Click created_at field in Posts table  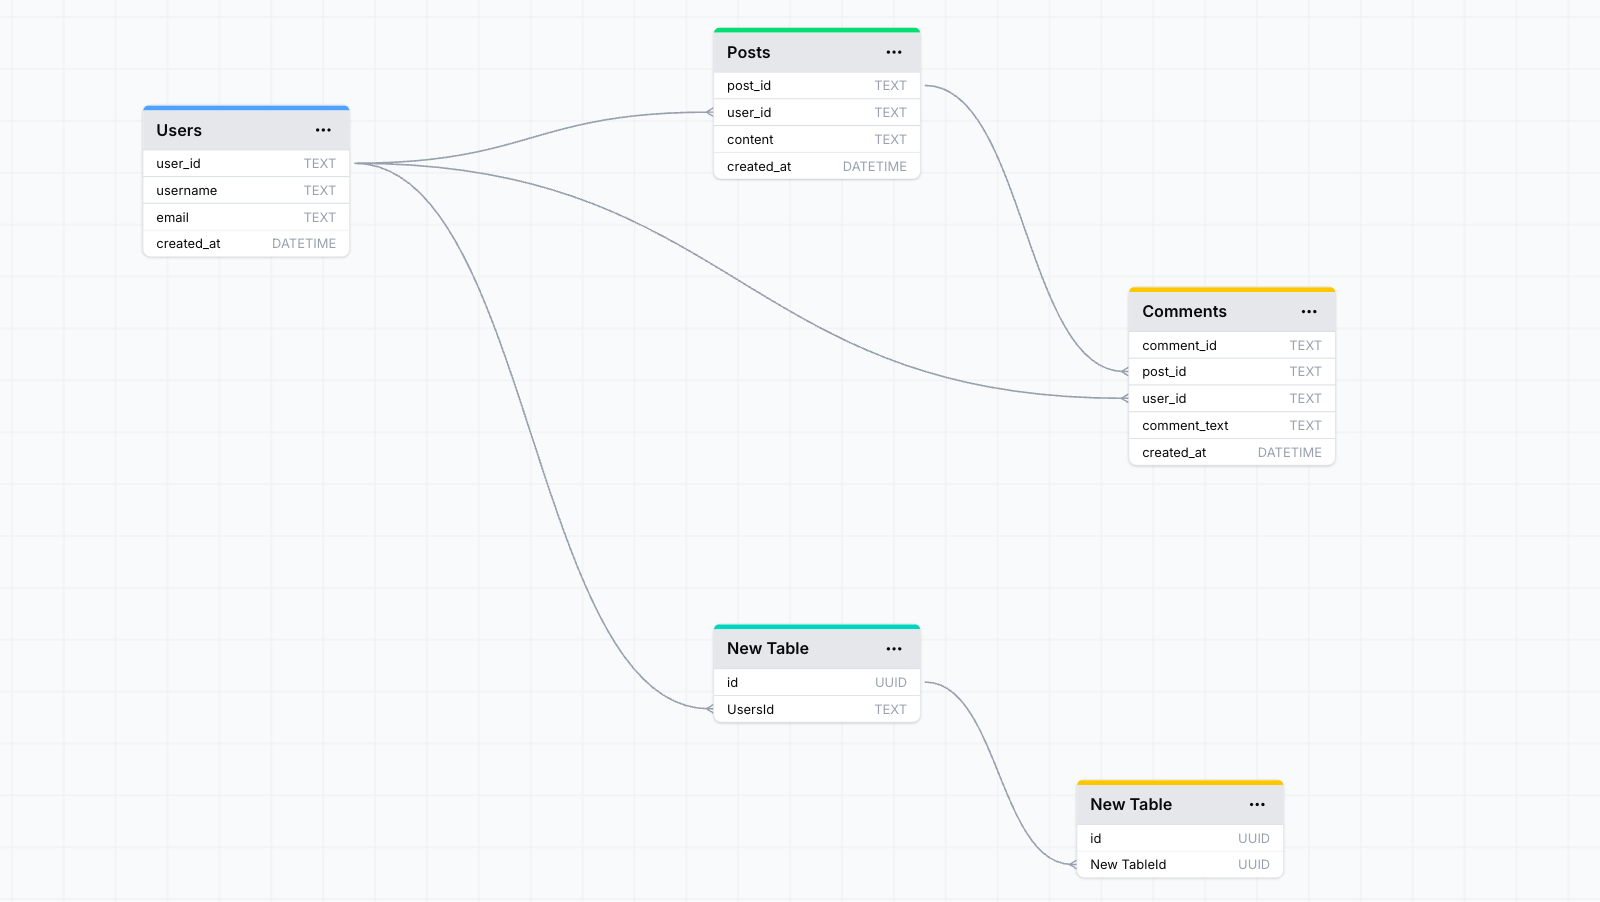(x=817, y=166)
